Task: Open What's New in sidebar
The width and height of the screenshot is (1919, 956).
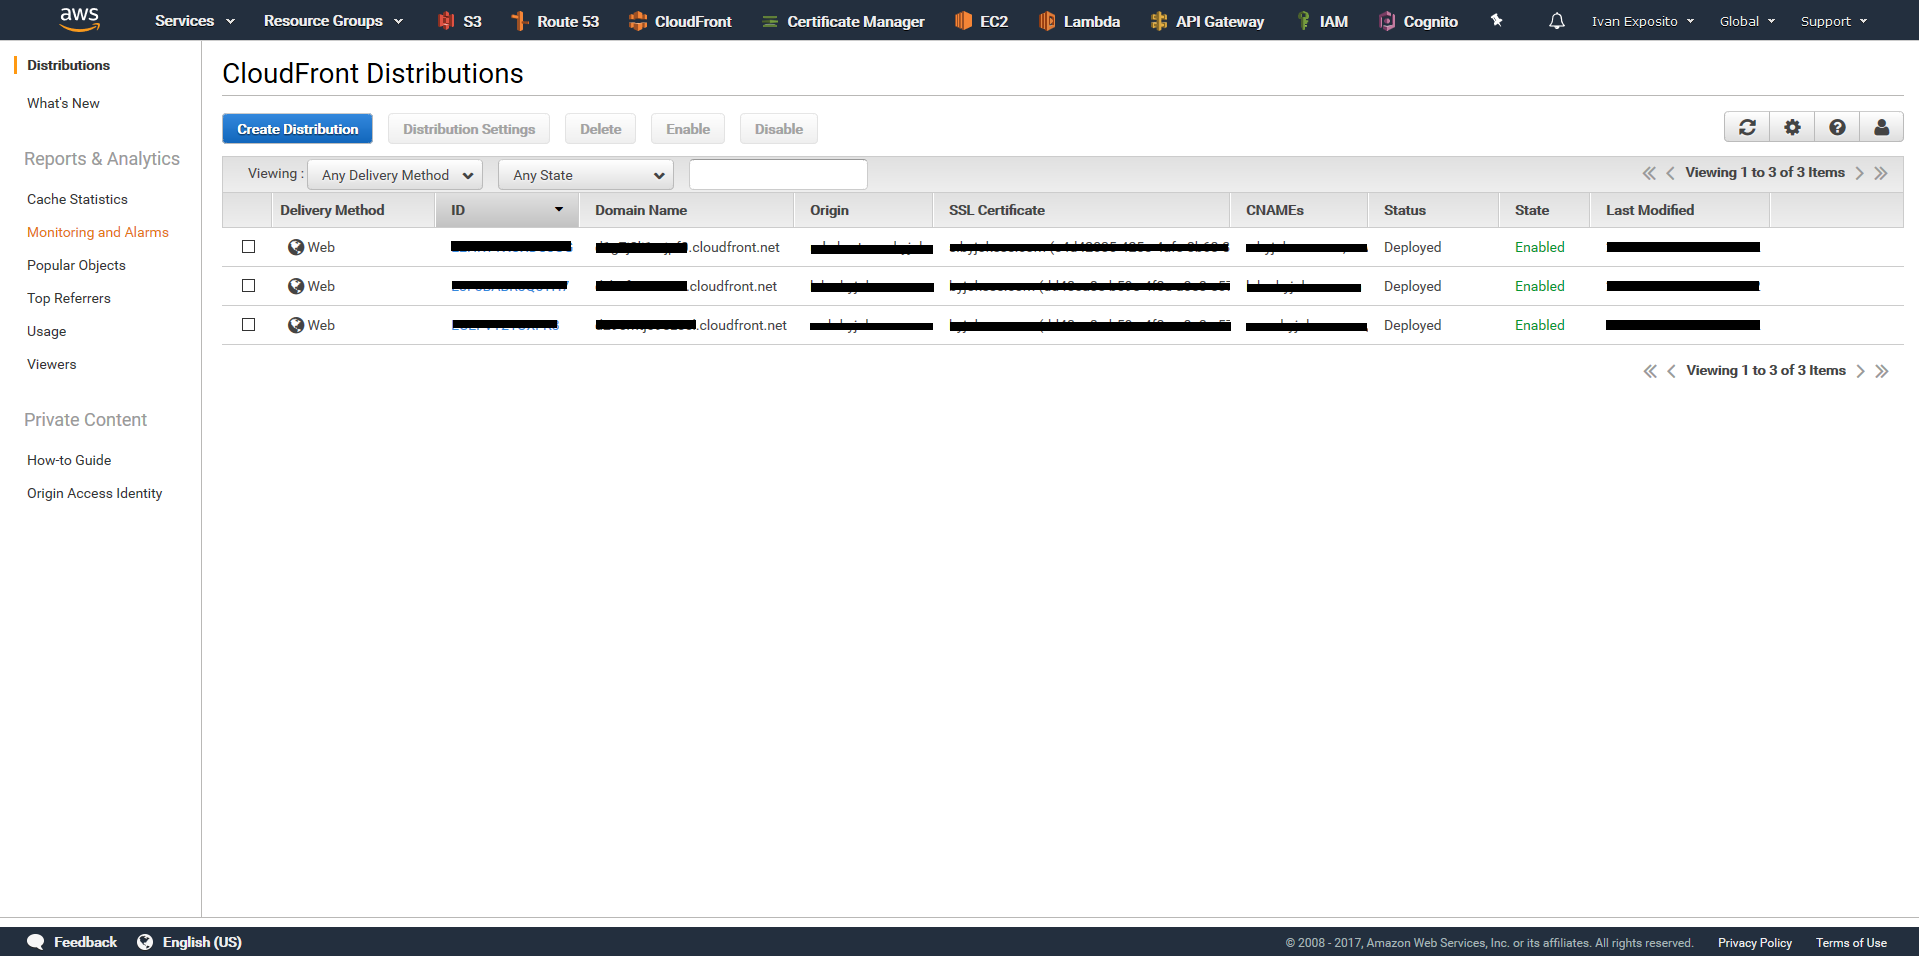Action: (63, 103)
